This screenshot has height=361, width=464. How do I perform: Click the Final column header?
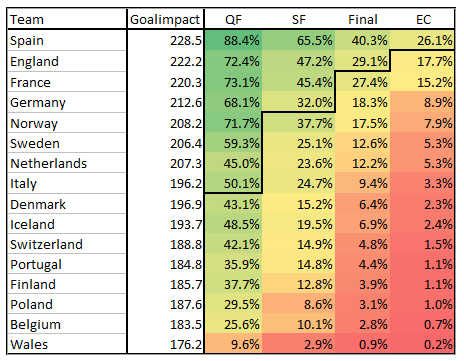click(363, 19)
